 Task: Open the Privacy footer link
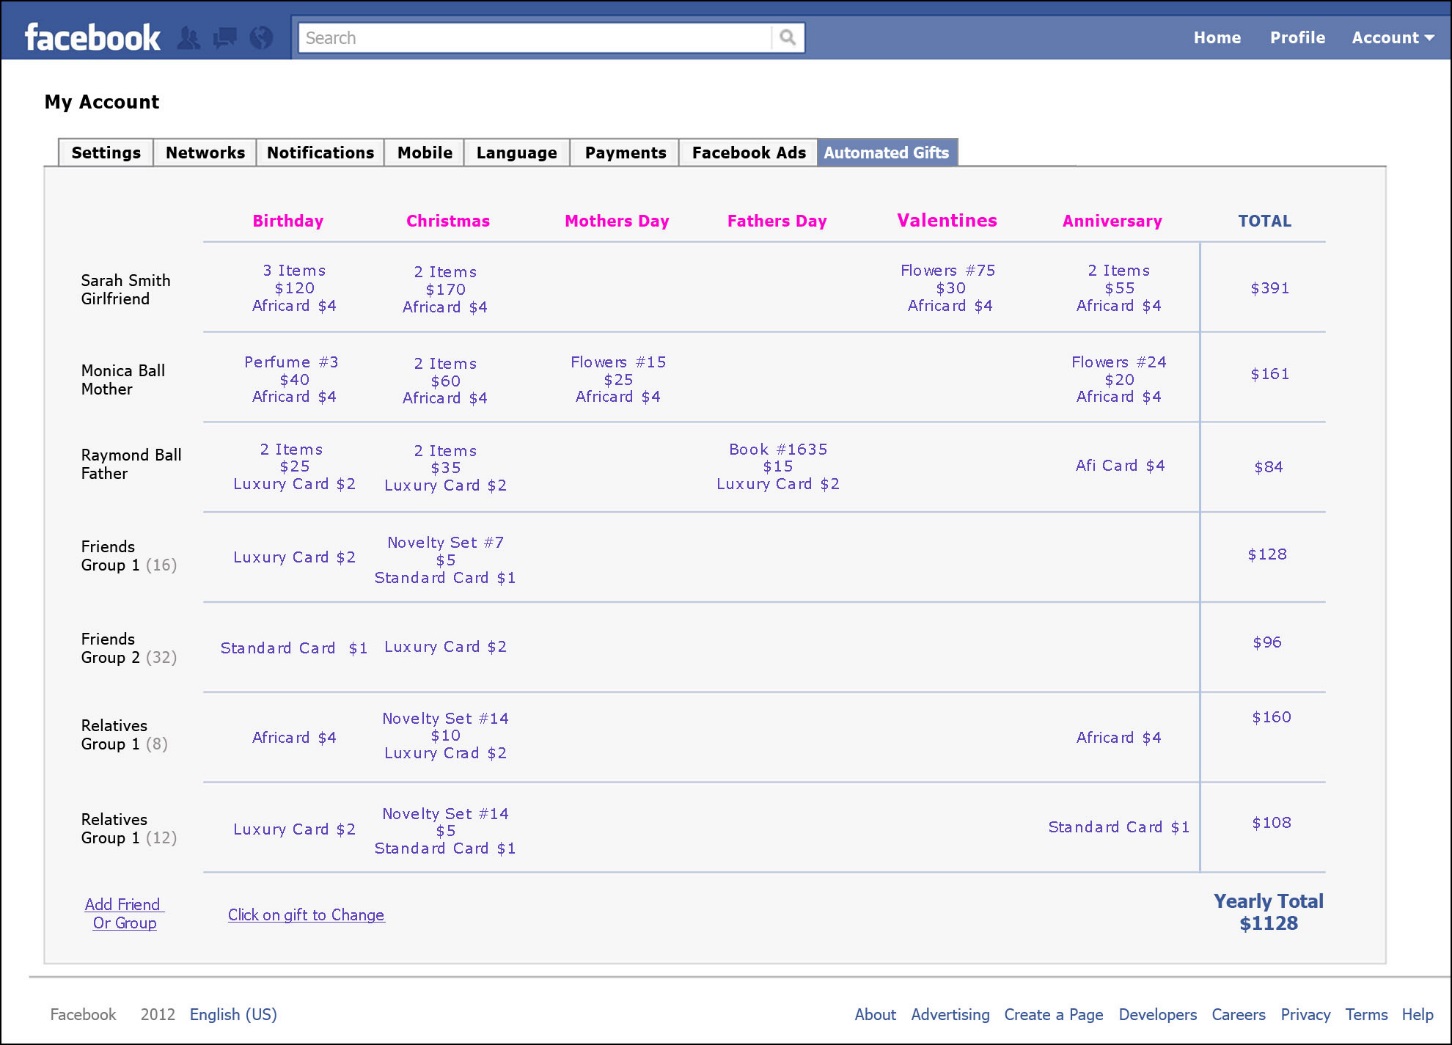point(1306,1014)
